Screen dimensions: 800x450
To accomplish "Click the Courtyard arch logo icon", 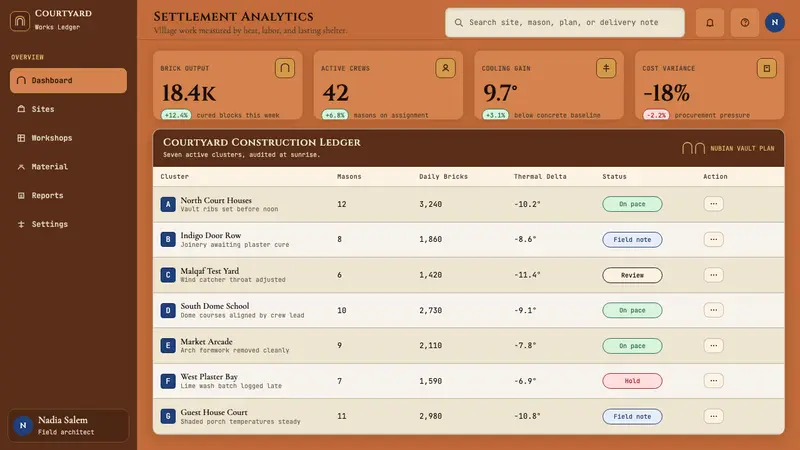I will point(20,21).
